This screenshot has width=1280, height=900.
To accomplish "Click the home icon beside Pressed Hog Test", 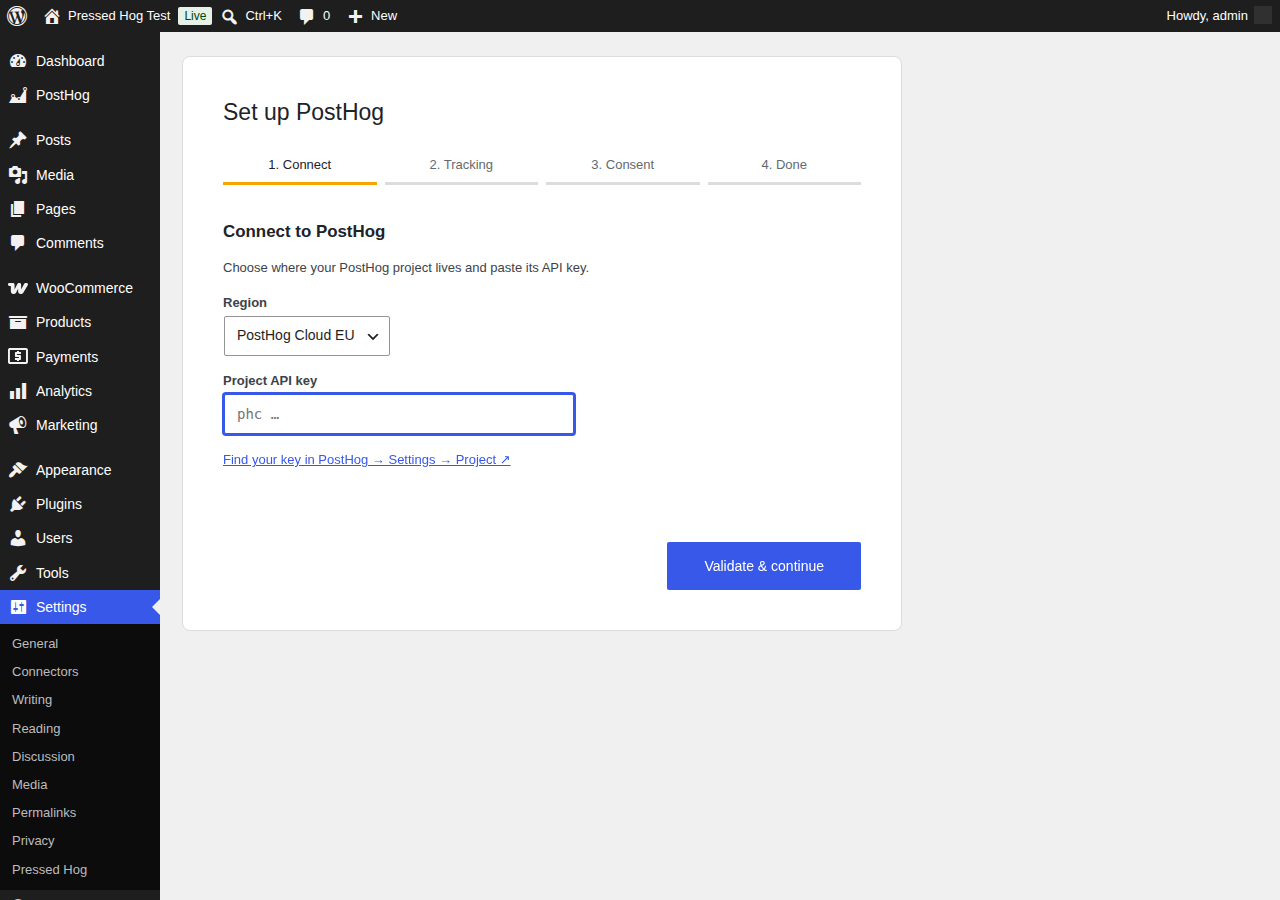I will 52,16.
